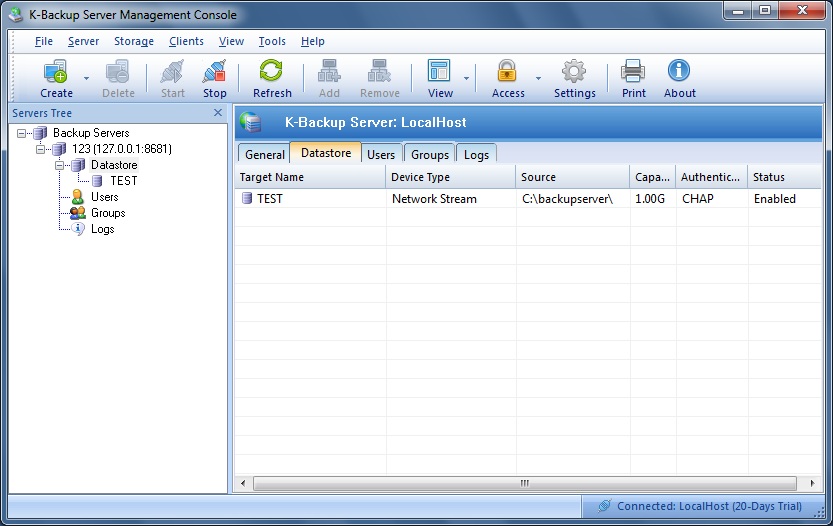Select Backup Servers in tree

click(91, 133)
